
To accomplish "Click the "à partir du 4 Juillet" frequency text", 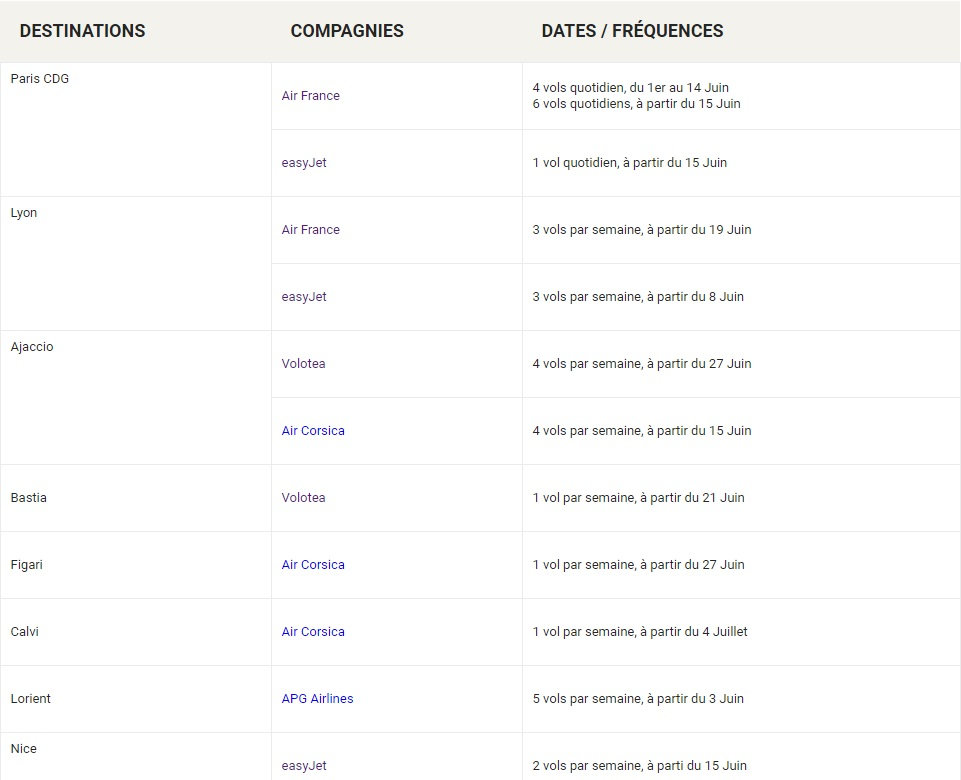I will point(697,632).
